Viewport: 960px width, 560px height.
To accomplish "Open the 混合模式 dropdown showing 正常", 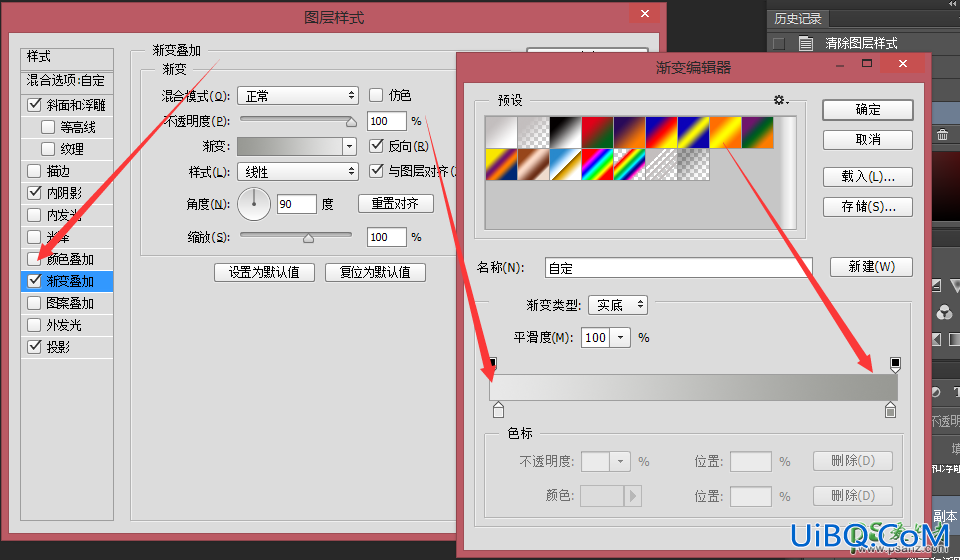I will [x=298, y=95].
